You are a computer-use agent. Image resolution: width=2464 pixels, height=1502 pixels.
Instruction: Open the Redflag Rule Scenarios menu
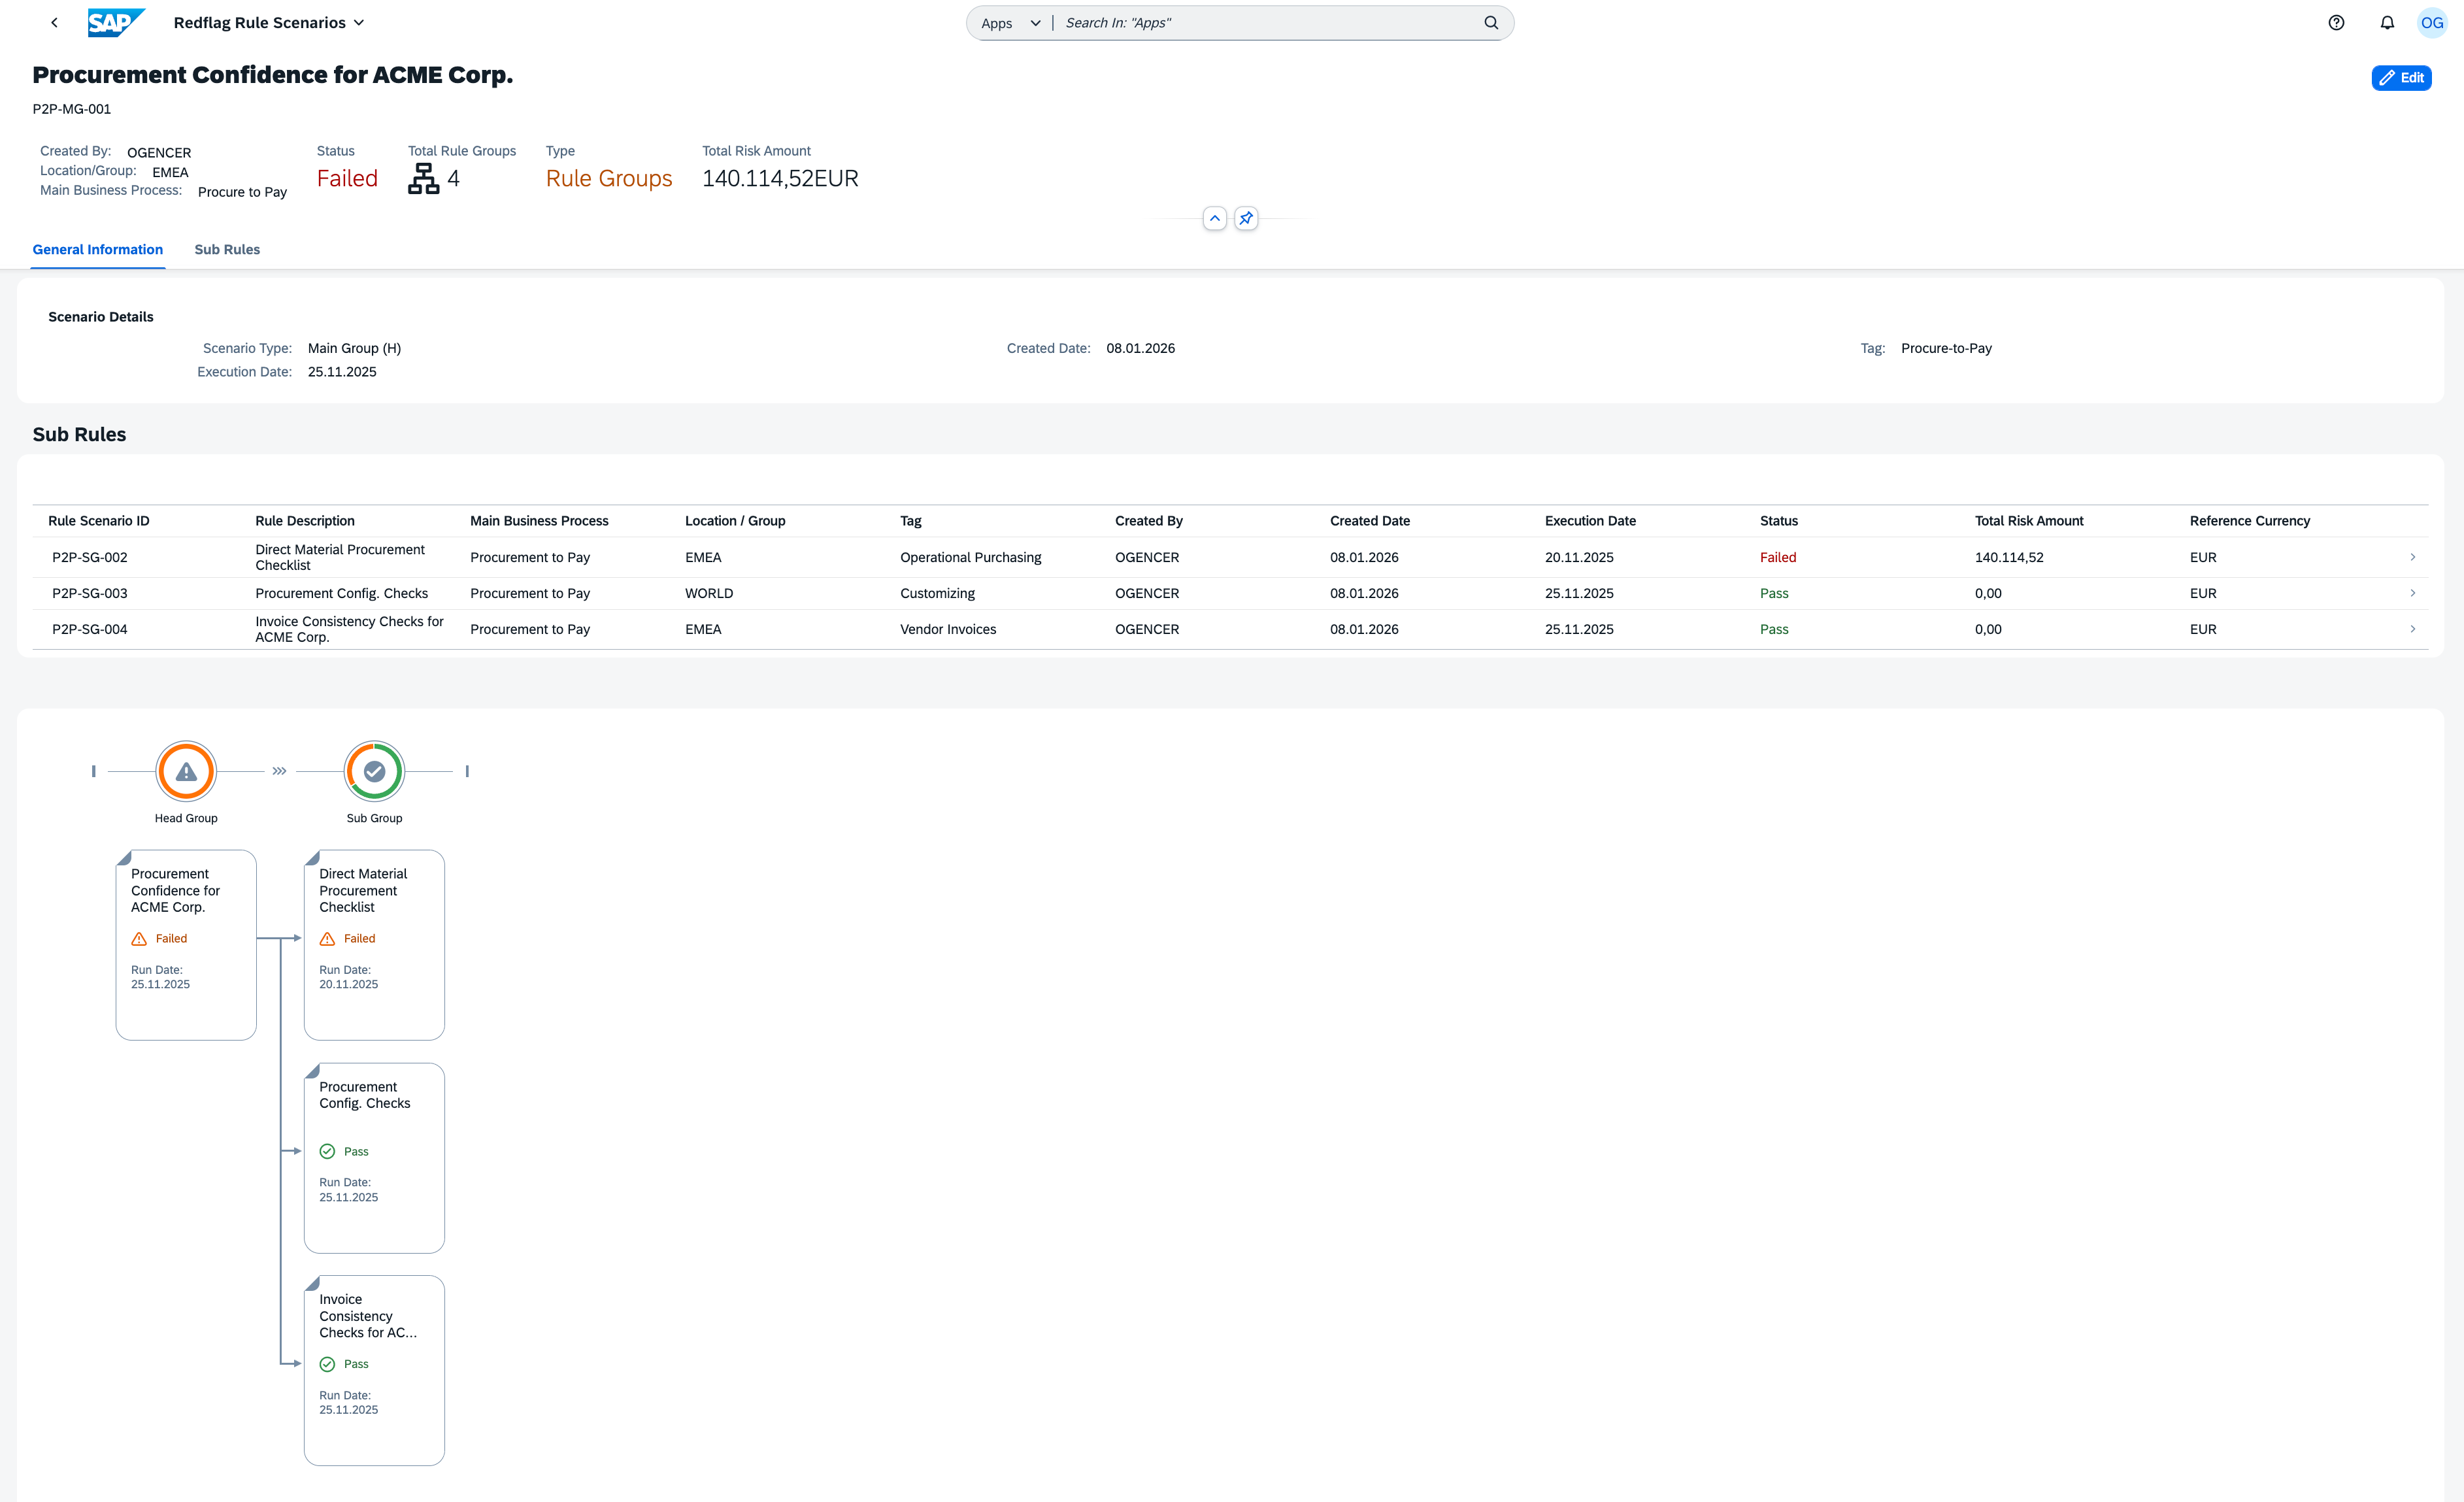269,23
